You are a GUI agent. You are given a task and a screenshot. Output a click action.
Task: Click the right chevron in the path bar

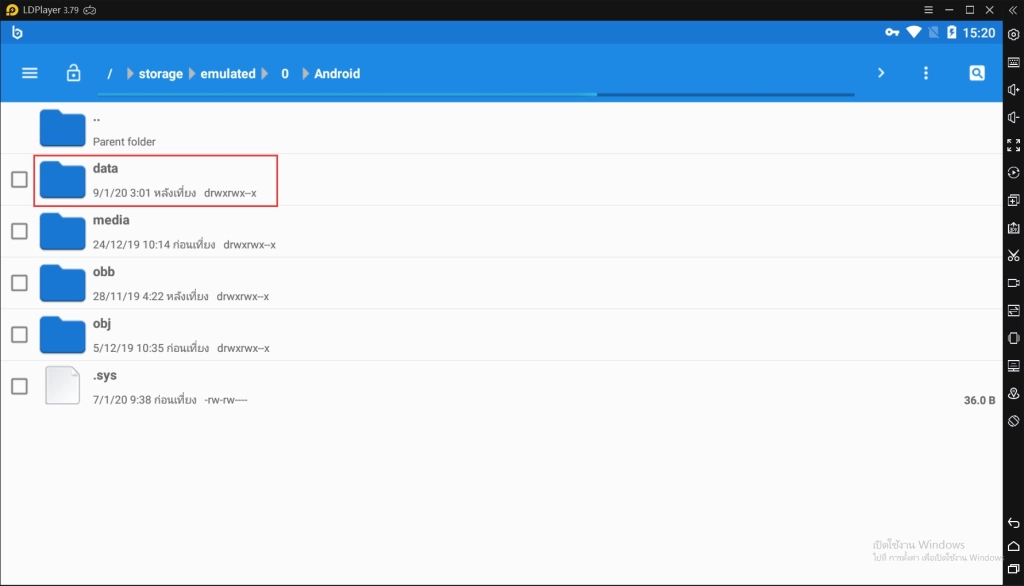click(881, 73)
